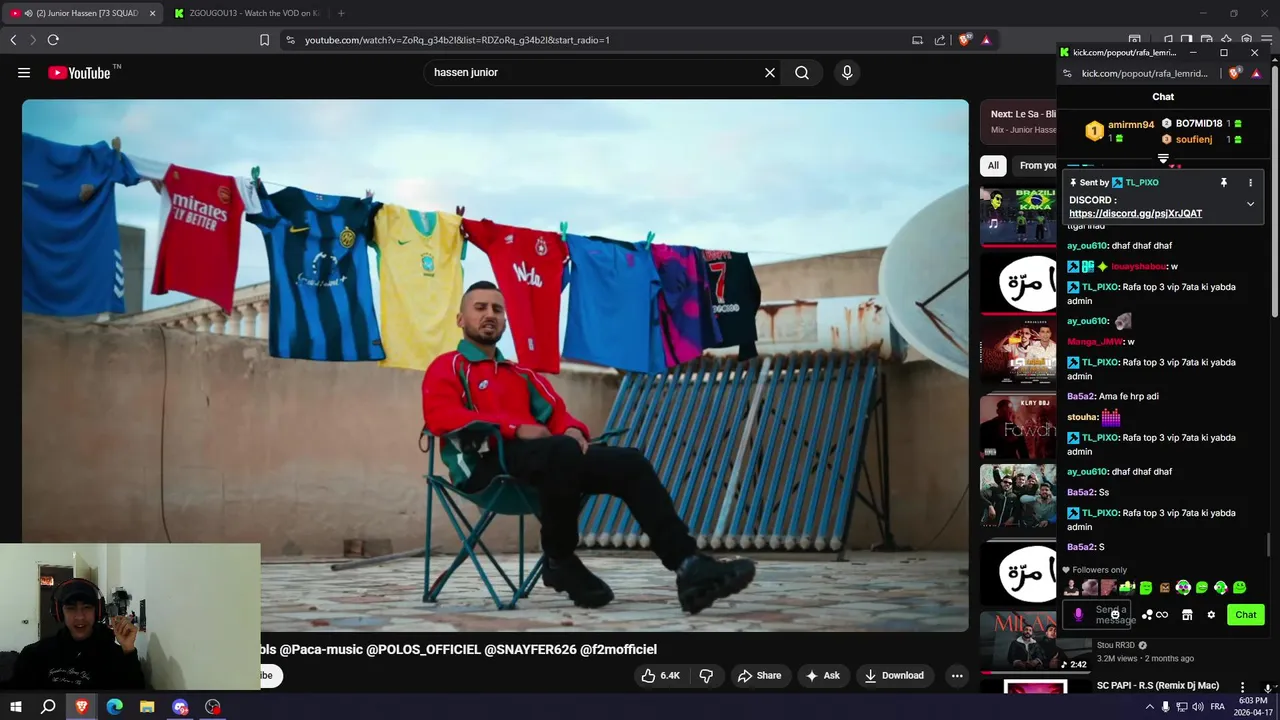Open Brave Rewards triangle in main window

pos(986,40)
